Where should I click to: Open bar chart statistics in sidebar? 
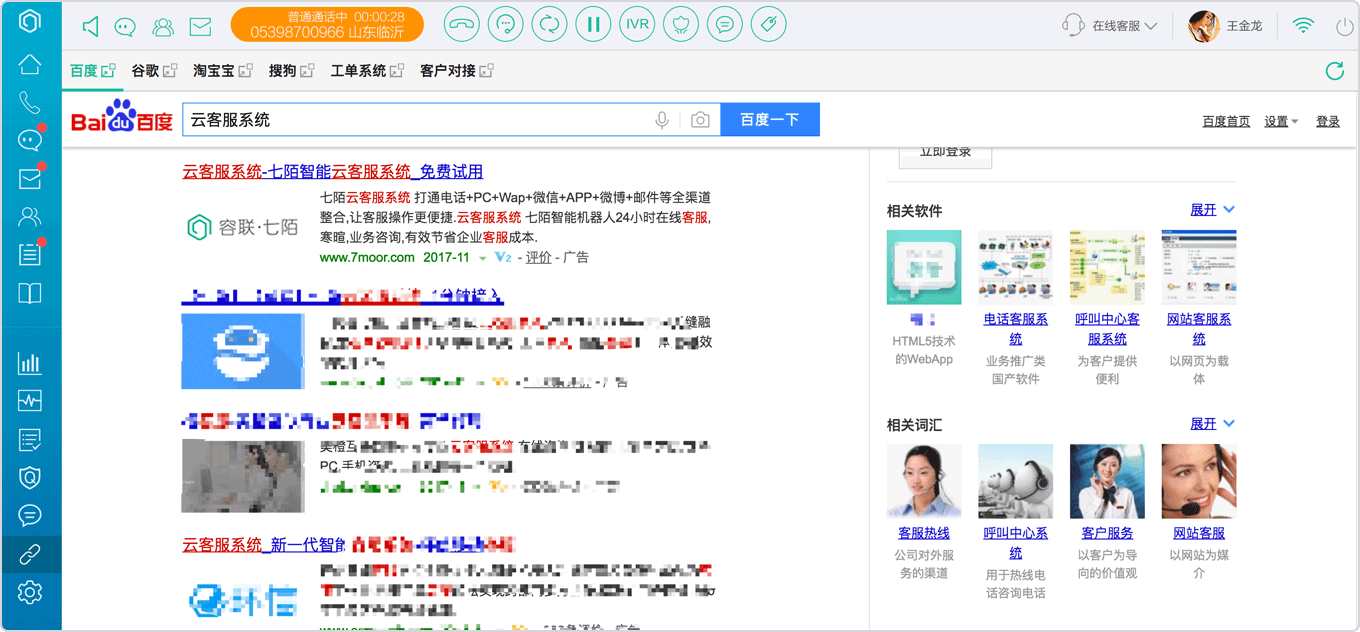click(x=30, y=363)
